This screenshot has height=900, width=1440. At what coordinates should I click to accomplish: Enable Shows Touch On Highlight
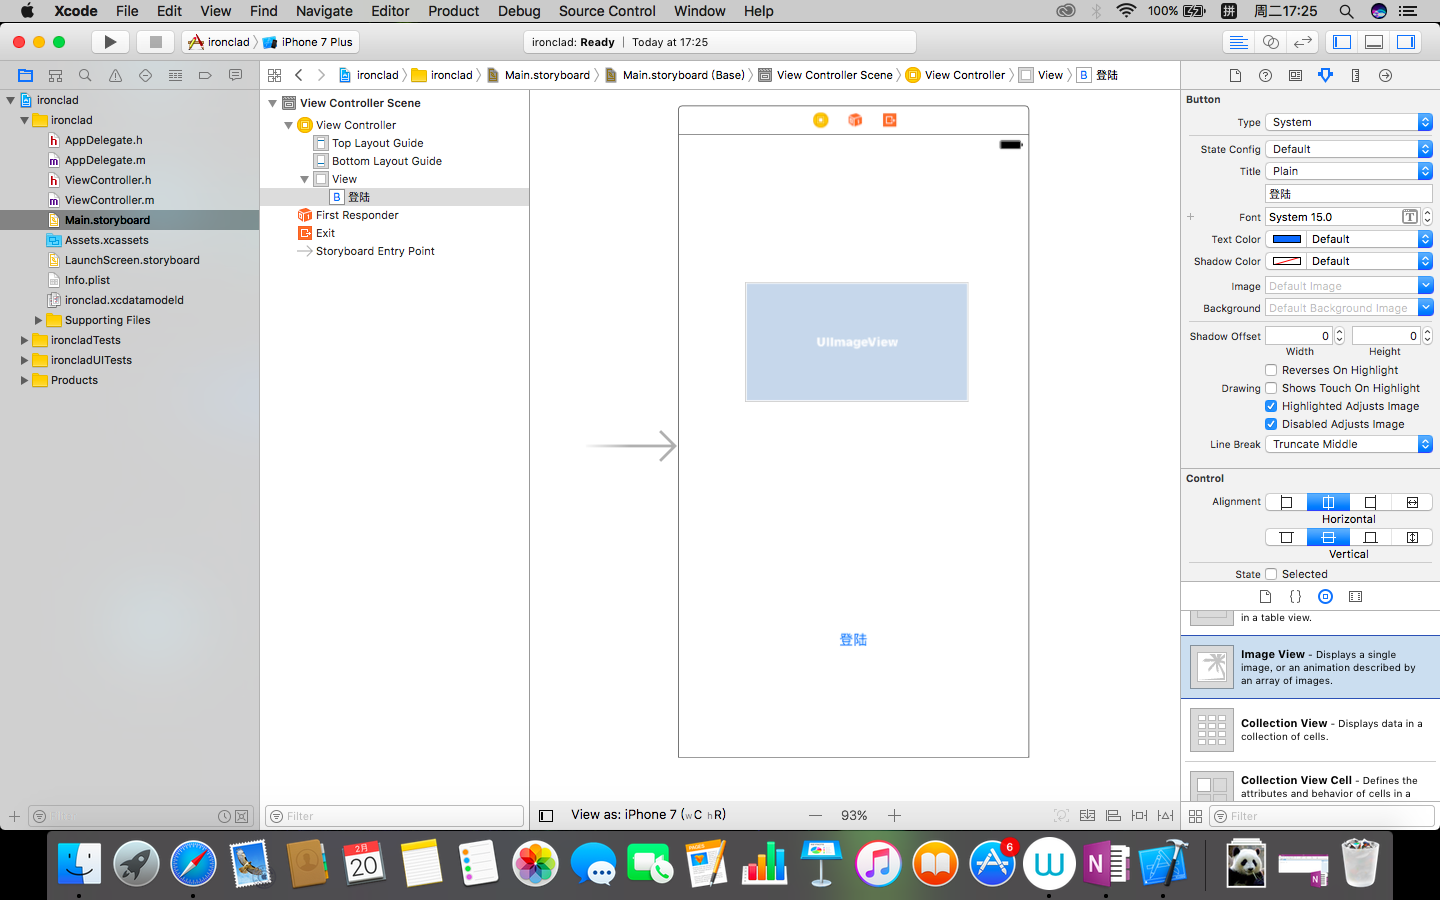pyautogui.click(x=1271, y=388)
